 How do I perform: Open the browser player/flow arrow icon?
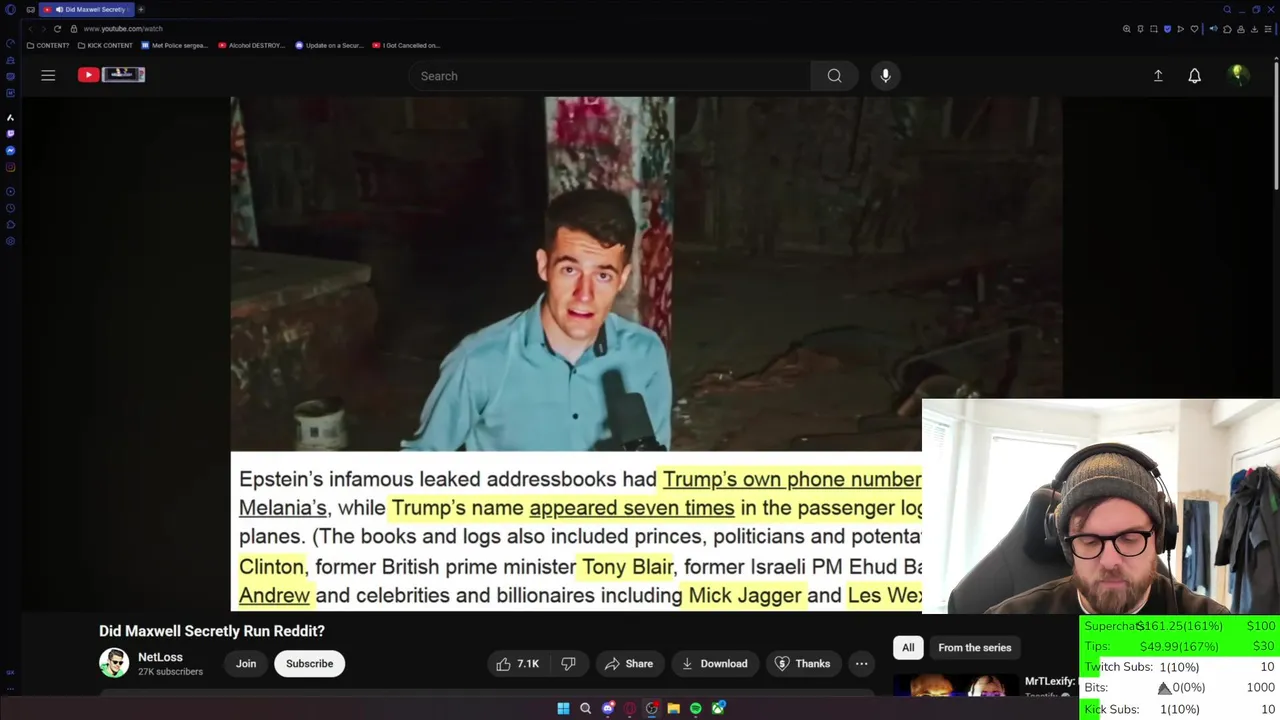[x=1180, y=29]
